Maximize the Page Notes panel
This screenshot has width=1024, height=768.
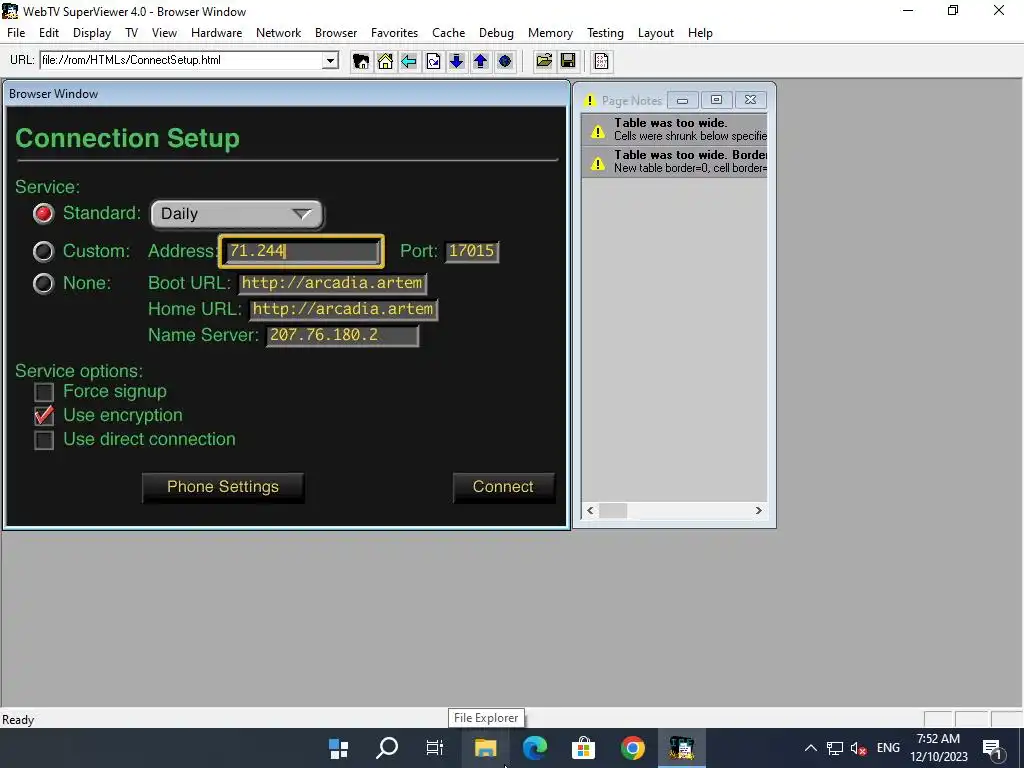coord(716,100)
